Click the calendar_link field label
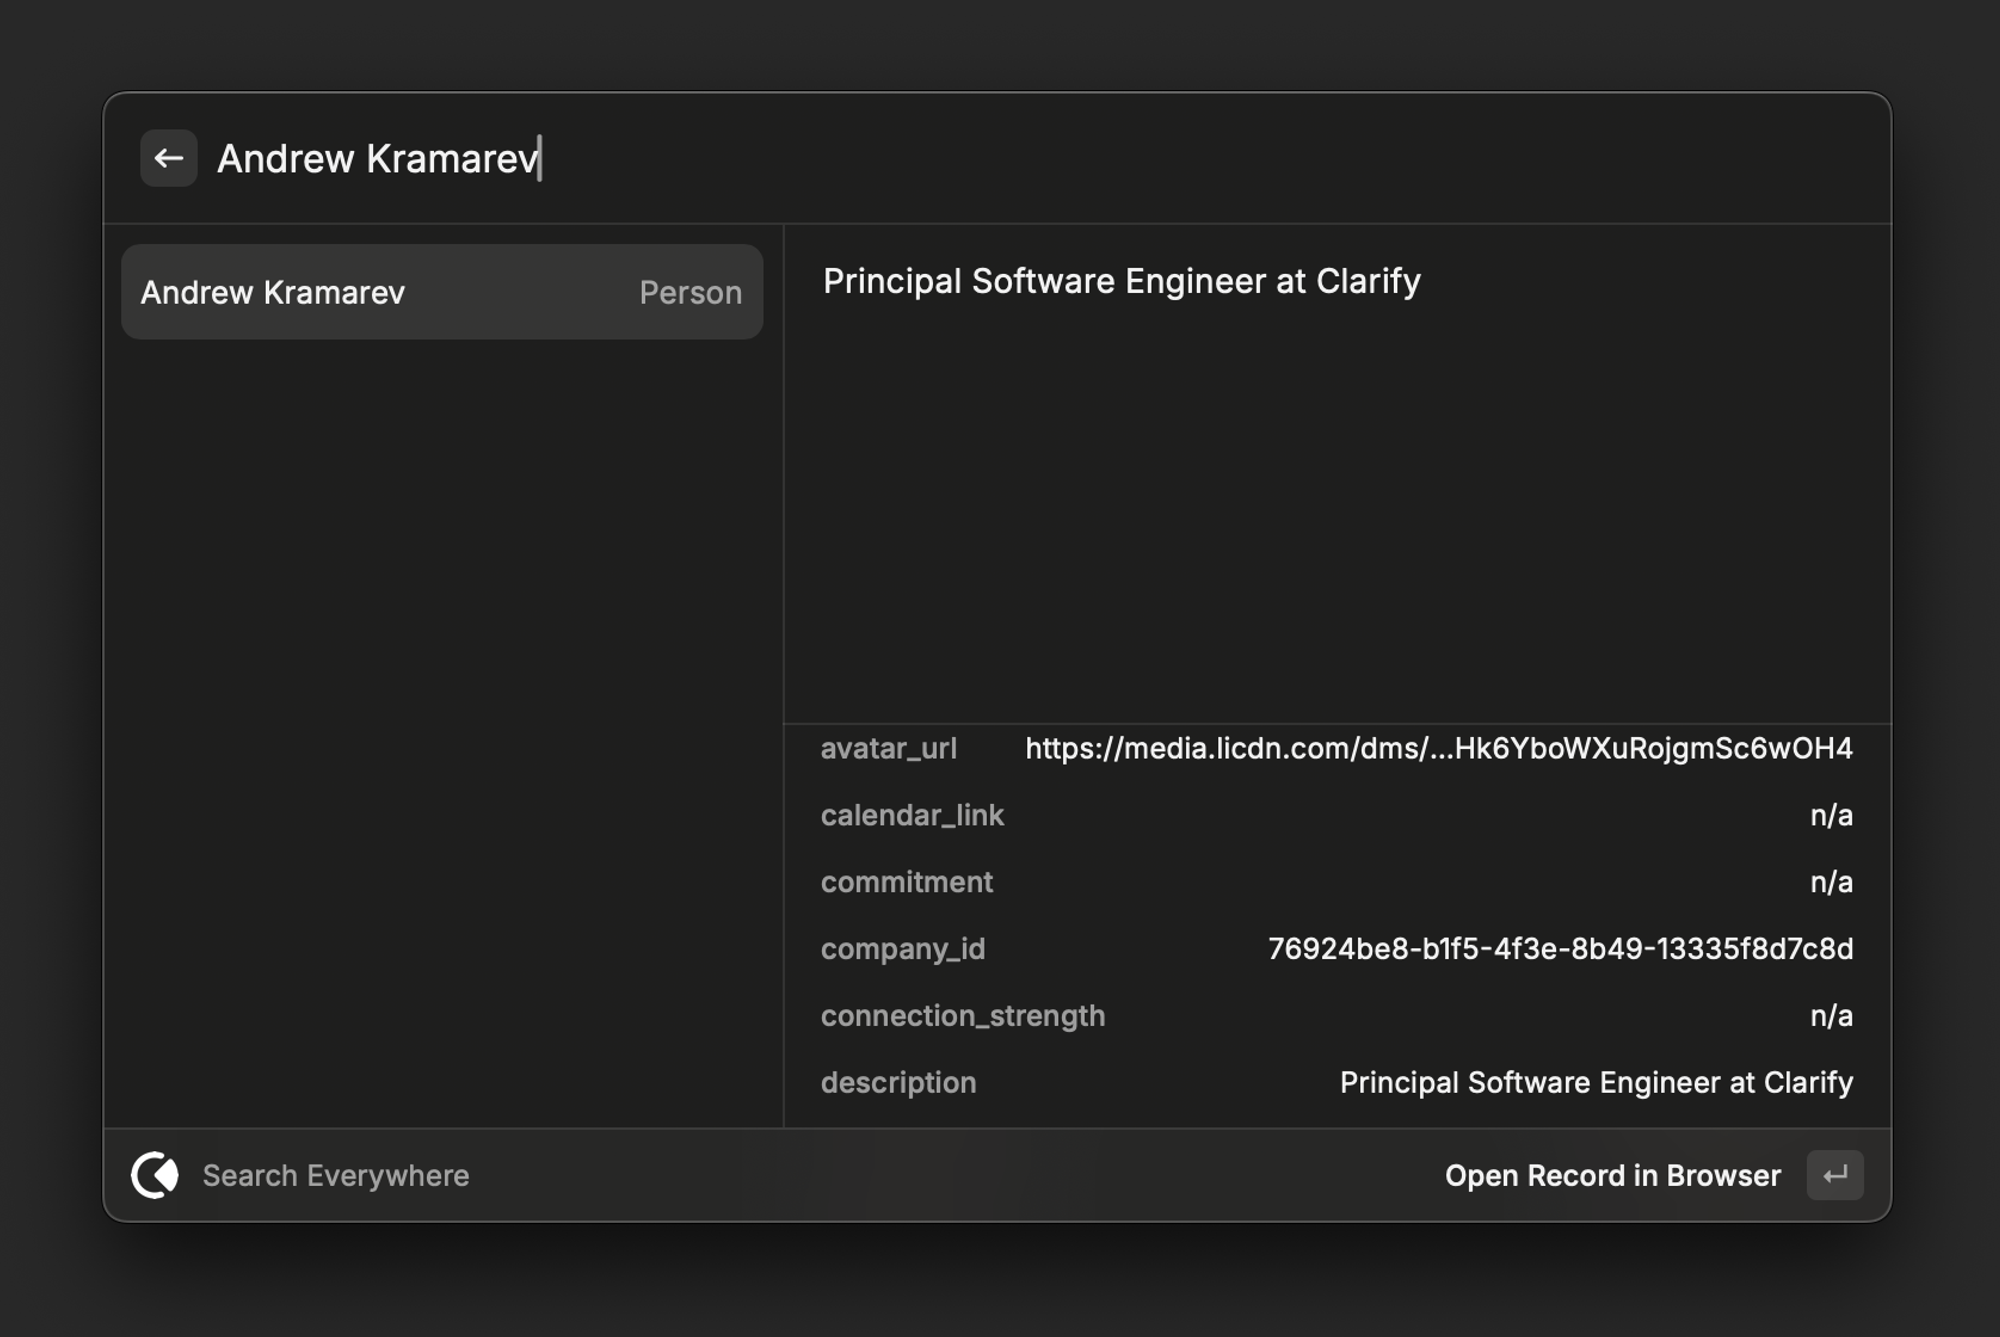The width and height of the screenshot is (2000, 1337). click(x=912, y=815)
